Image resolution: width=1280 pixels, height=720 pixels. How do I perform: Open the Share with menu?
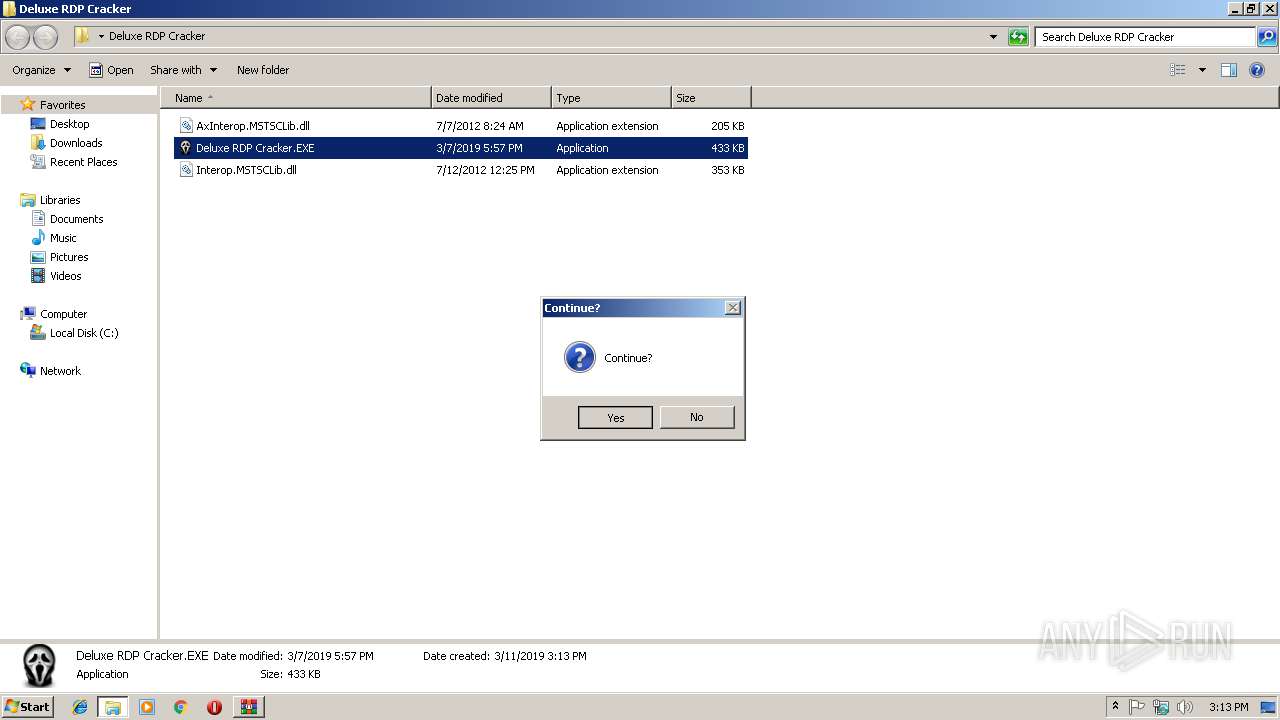(x=183, y=70)
